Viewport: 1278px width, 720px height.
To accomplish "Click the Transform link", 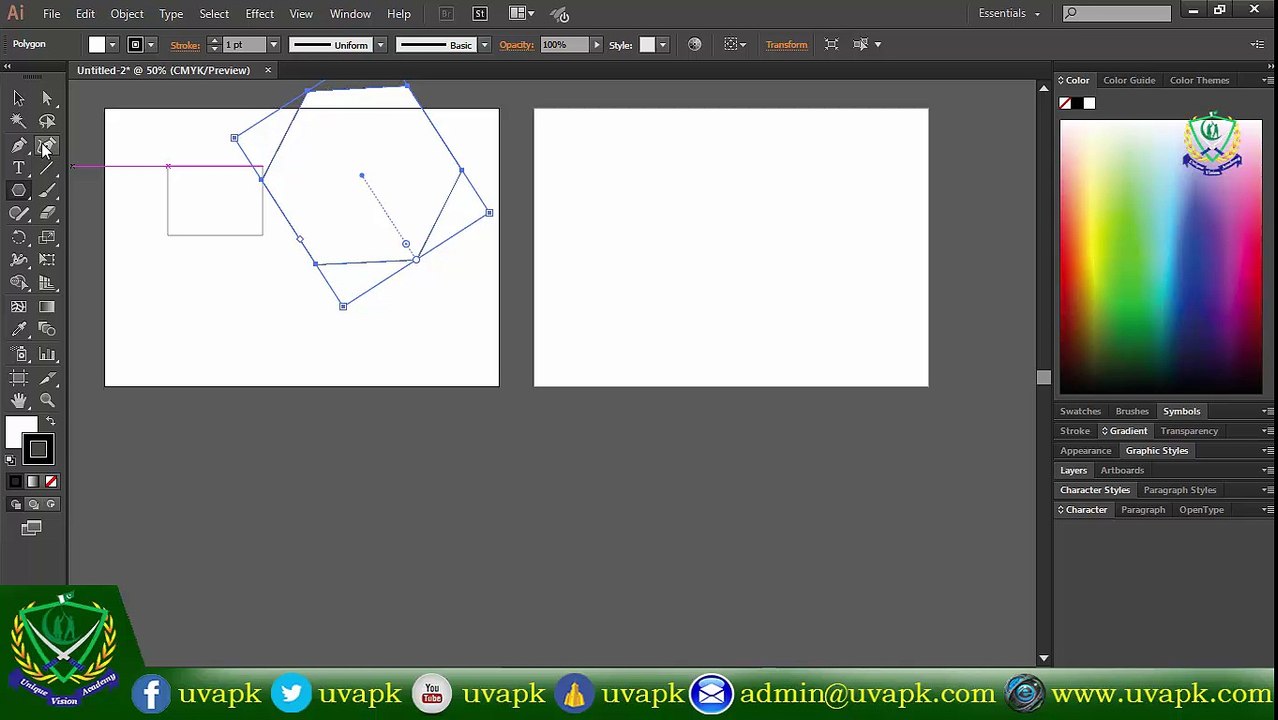I will (786, 44).
